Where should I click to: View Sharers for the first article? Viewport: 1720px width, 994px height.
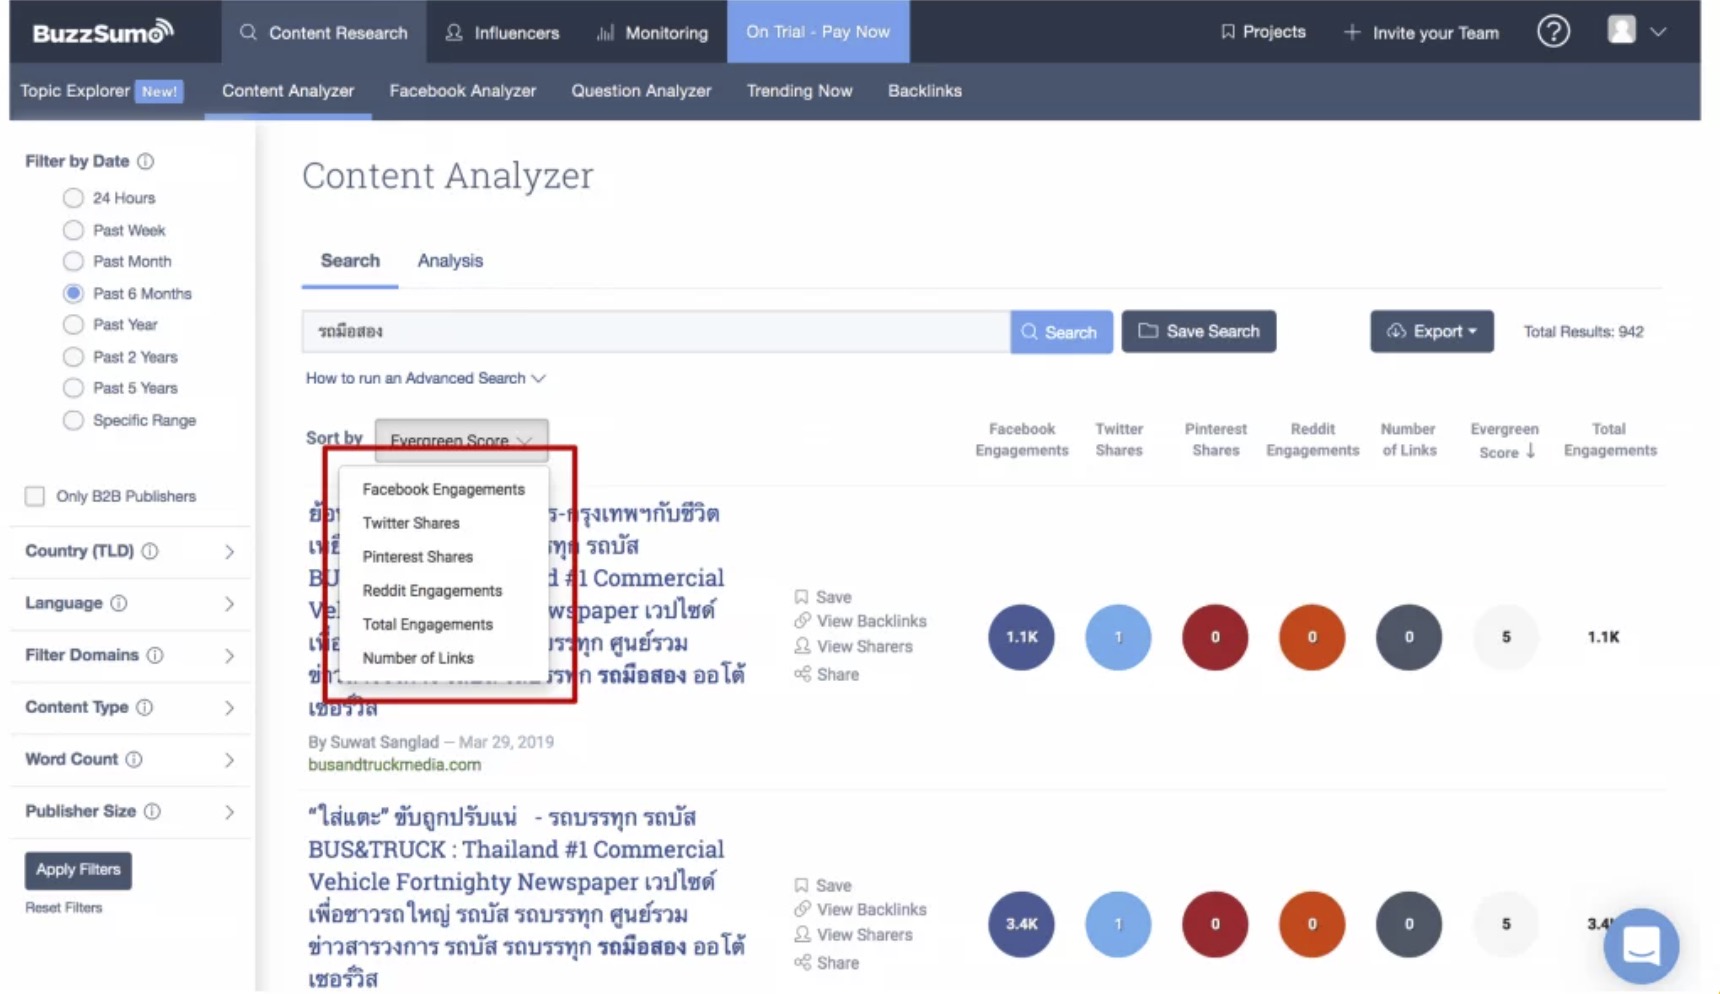click(853, 646)
